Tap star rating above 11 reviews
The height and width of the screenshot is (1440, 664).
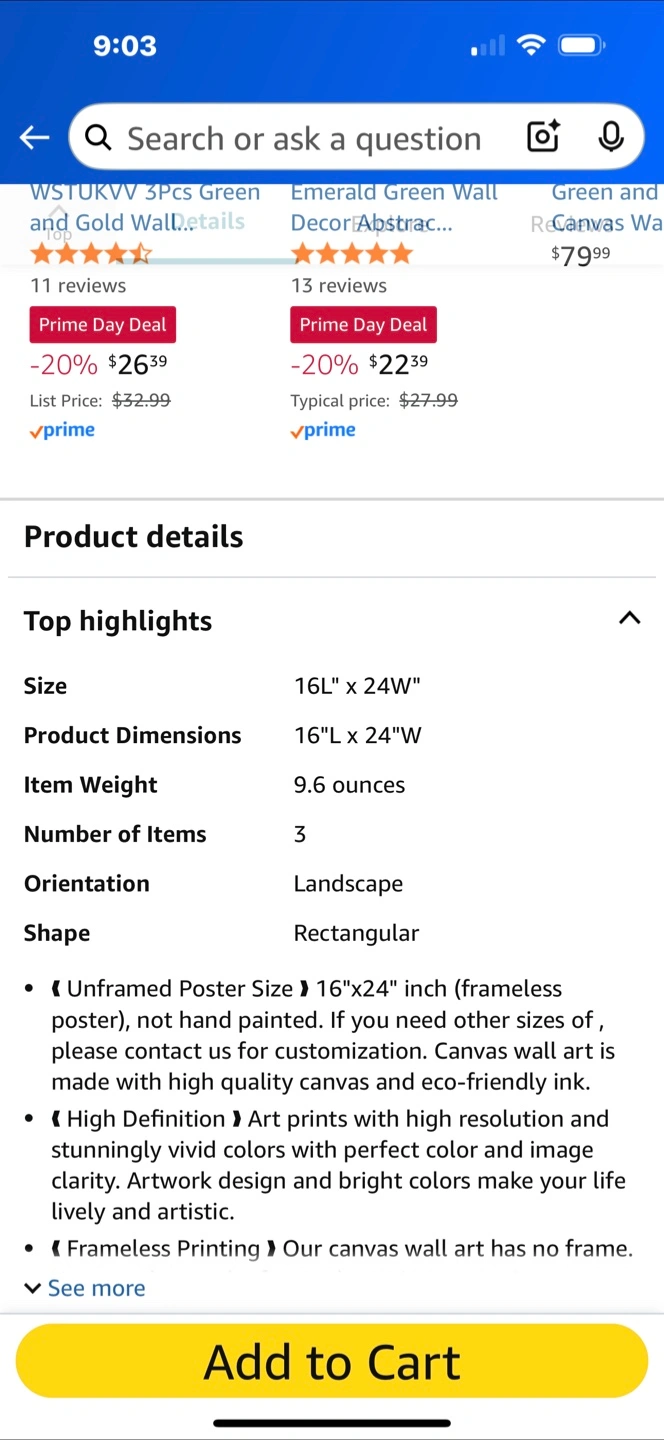pos(90,253)
